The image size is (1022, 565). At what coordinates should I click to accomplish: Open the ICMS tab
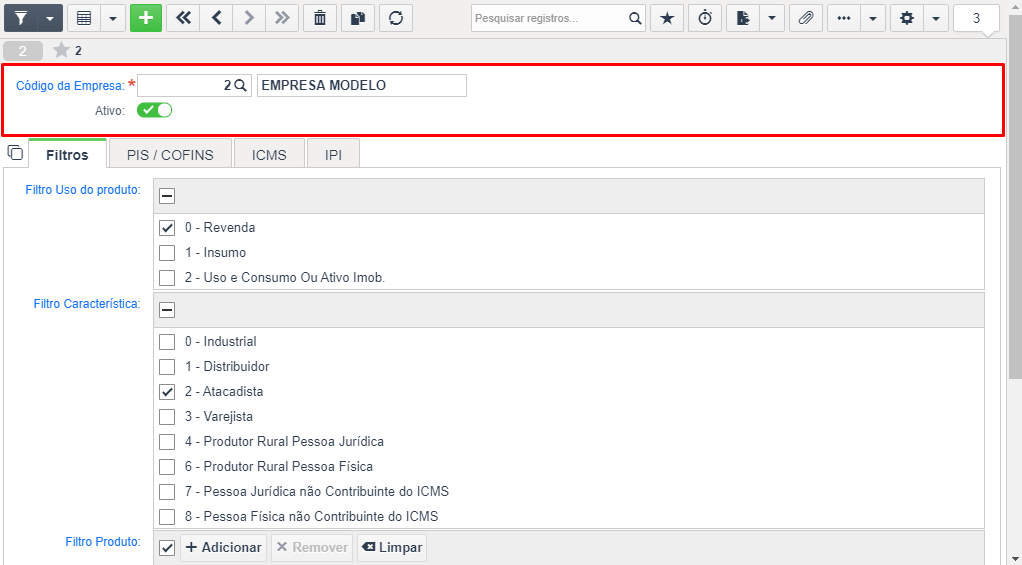tap(269, 155)
